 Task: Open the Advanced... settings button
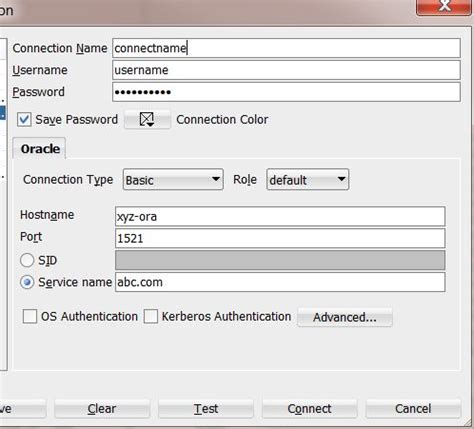345,317
